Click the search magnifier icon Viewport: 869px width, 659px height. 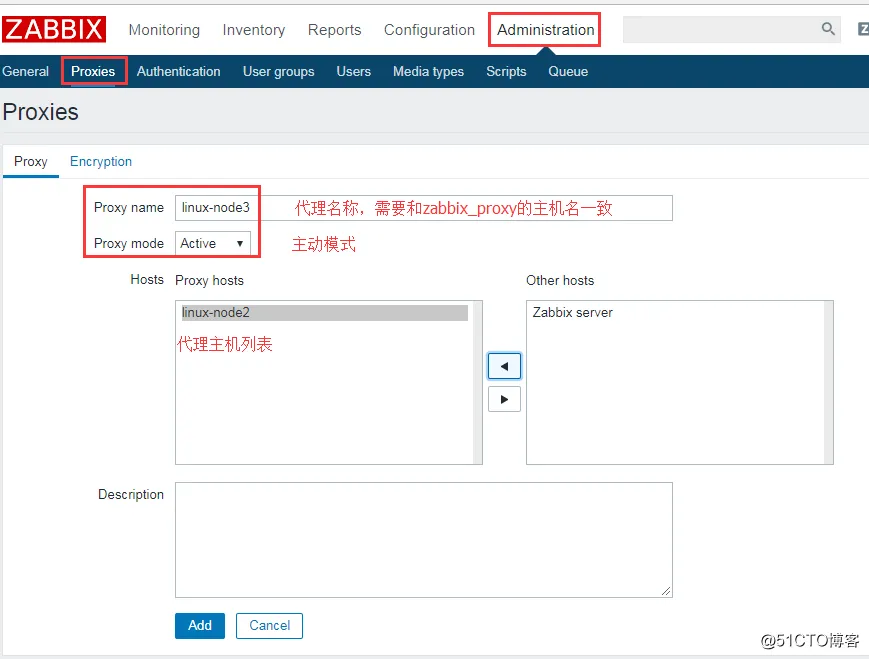coord(828,29)
